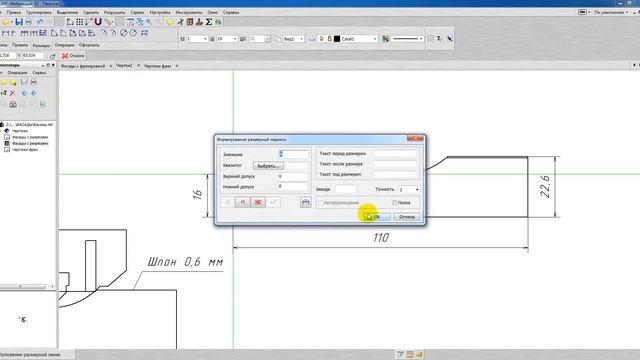Screen dimensions: 640x360
Task: Click the Текст под размером input field
Action: (x=395, y=174)
